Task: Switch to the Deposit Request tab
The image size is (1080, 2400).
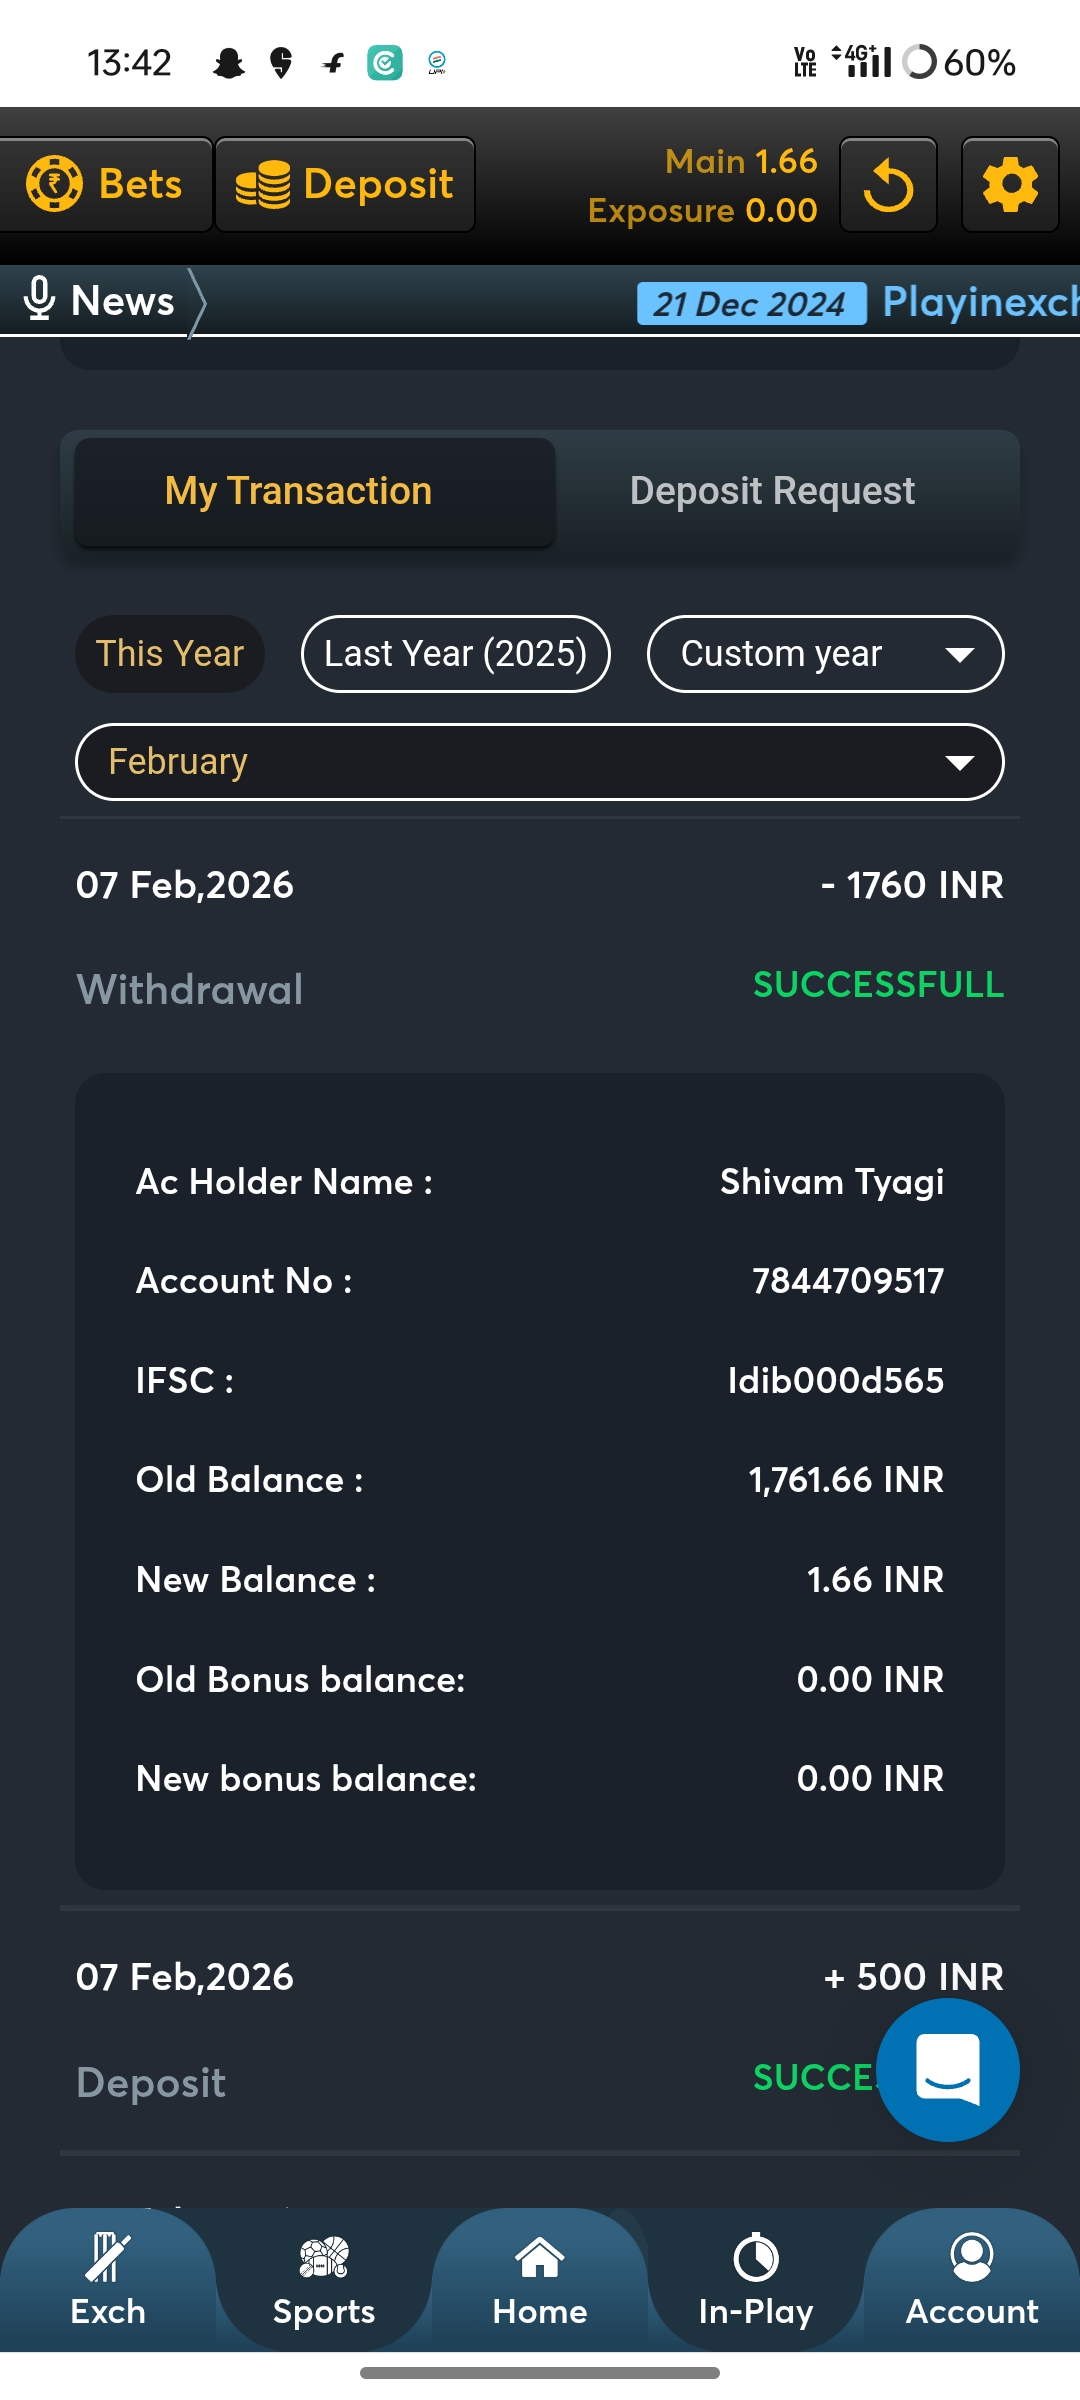Action: click(772, 491)
